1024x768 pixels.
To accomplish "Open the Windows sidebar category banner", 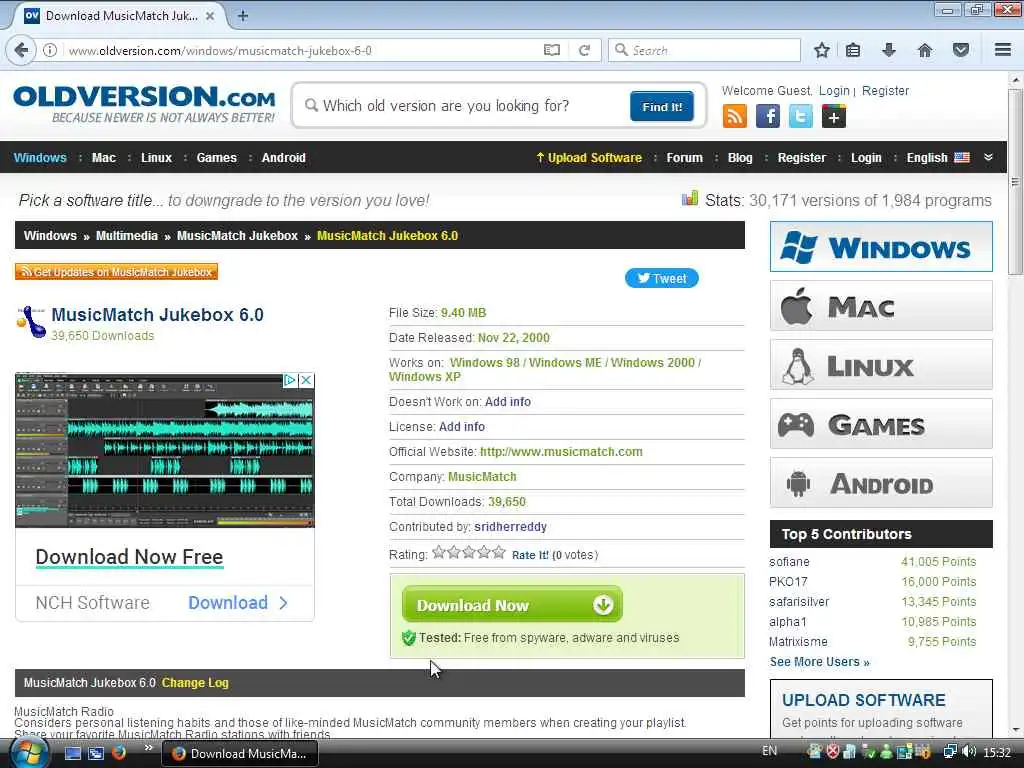I will tap(881, 247).
